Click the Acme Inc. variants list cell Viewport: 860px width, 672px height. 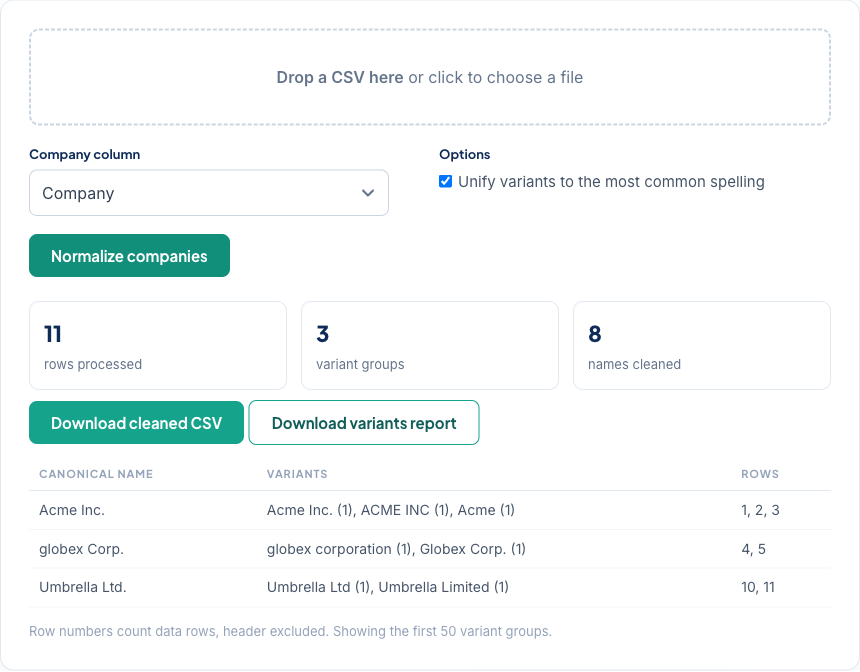point(391,510)
